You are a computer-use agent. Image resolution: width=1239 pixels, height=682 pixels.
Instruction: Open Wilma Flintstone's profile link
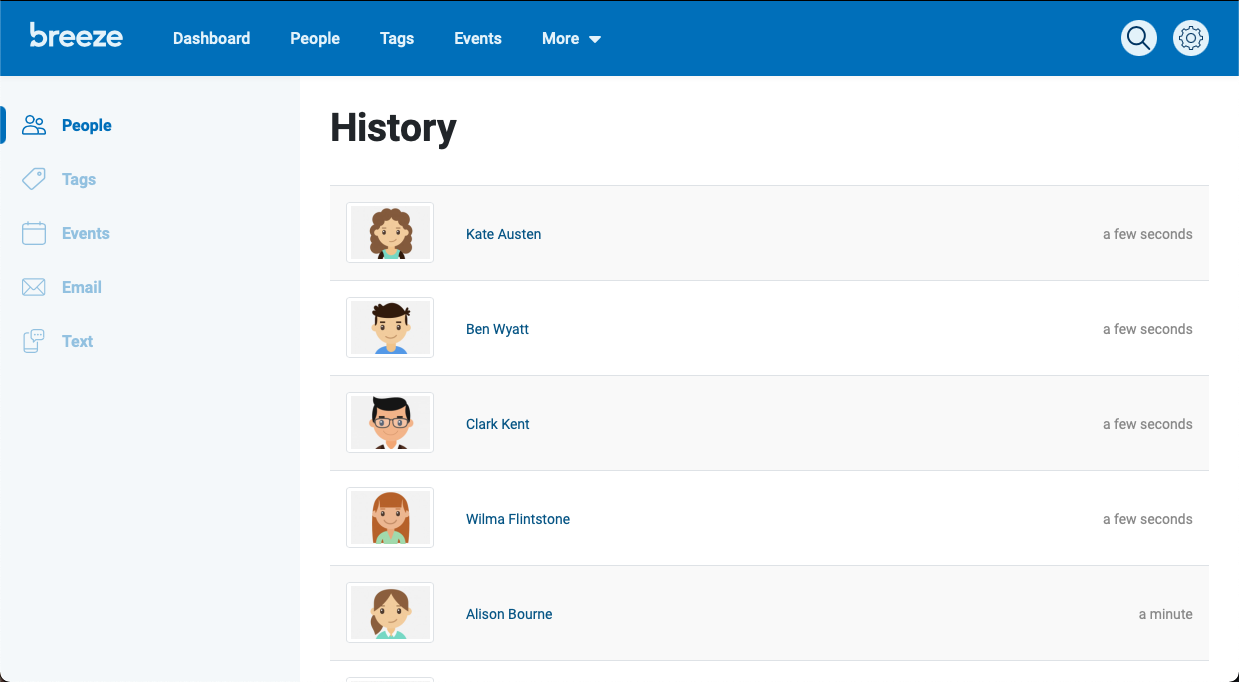coord(518,519)
